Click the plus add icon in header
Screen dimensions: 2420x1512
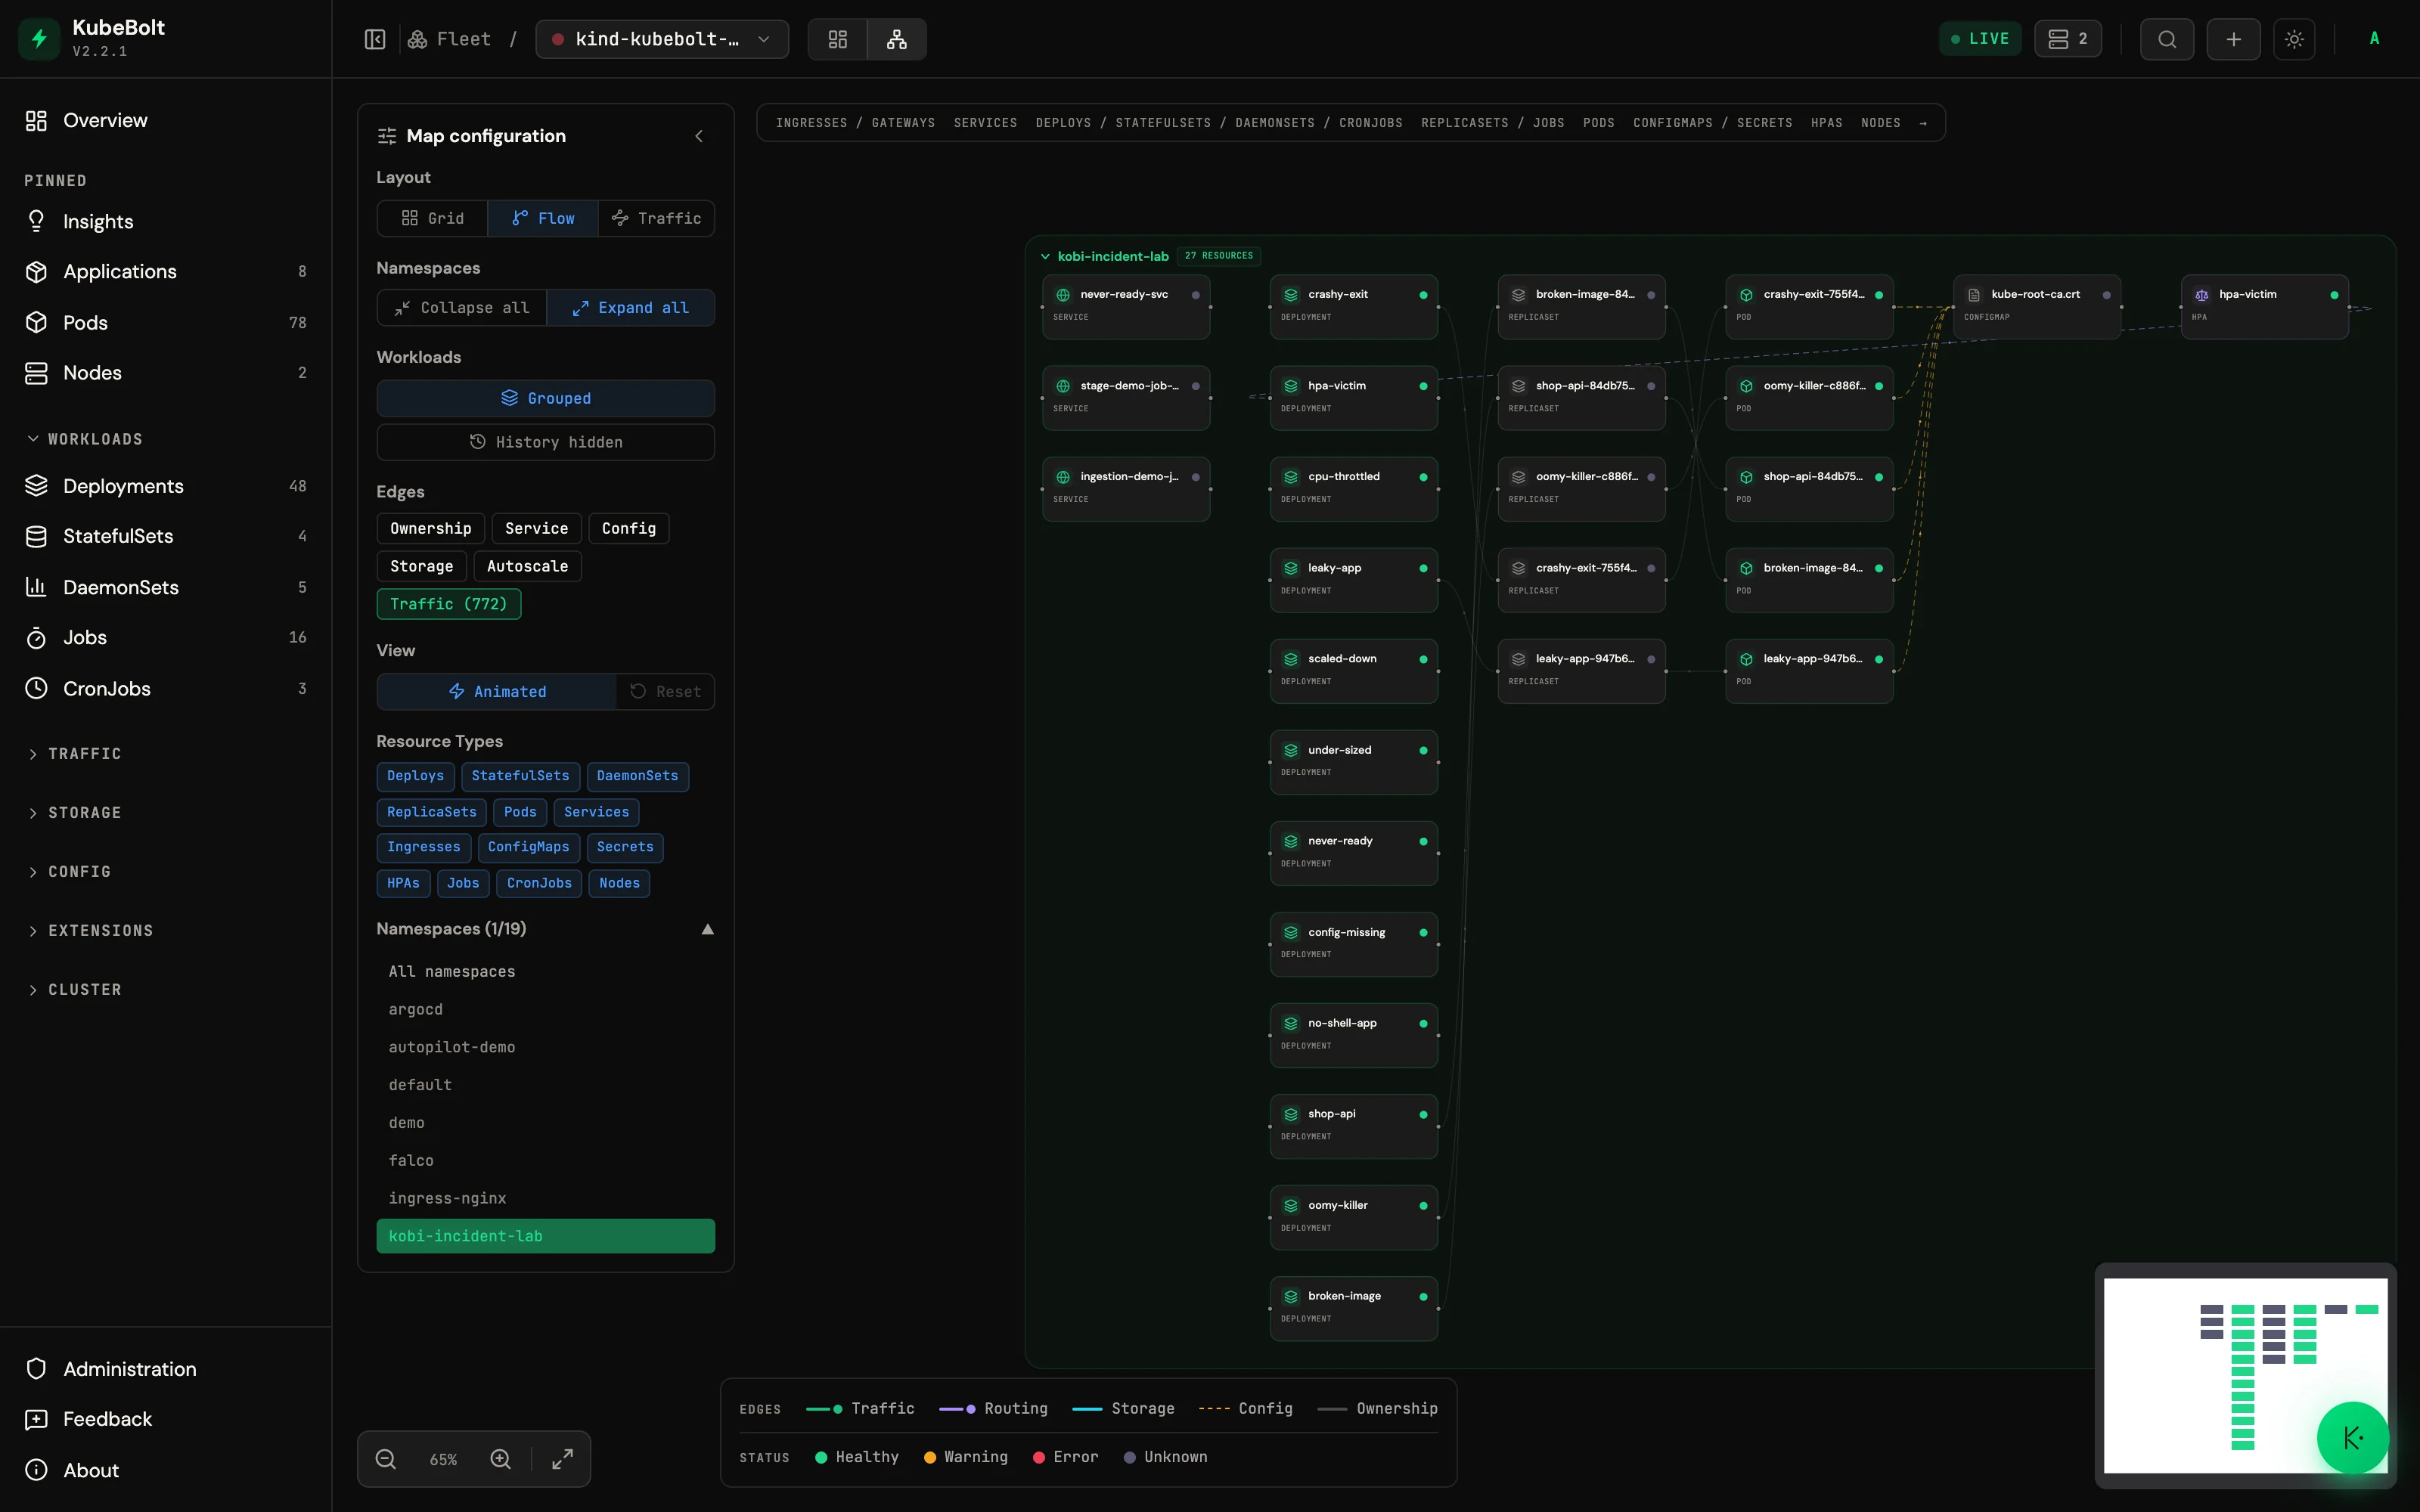point(2233,39)
